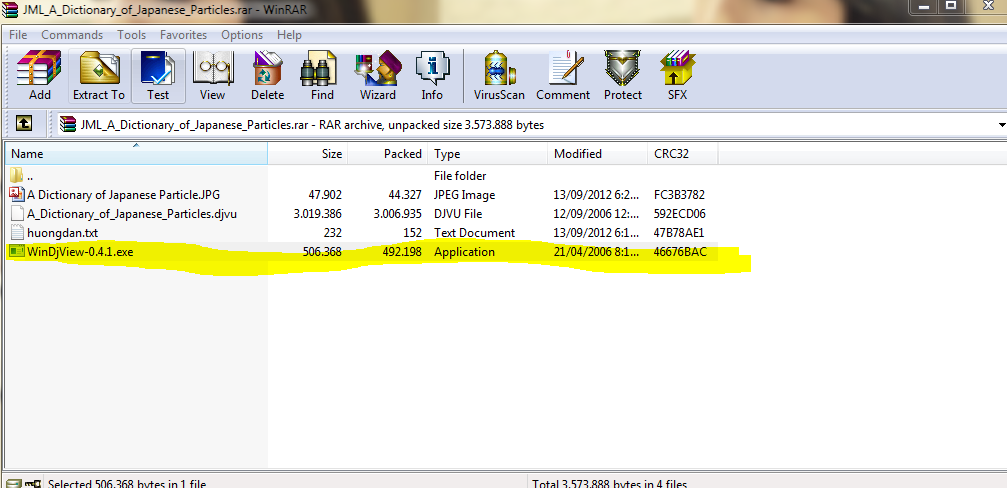Click the 'DJVU File' type cell

[x=458, y=214]
